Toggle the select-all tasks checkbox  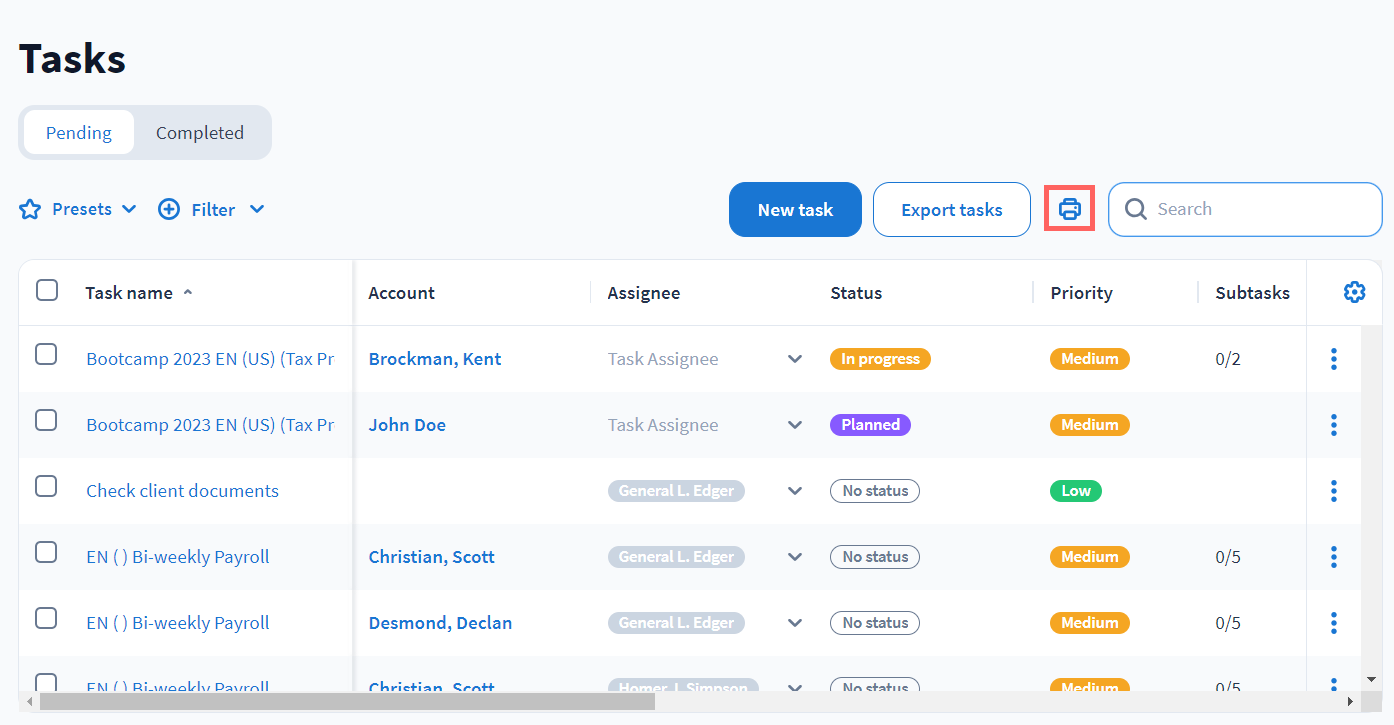tap(47, 291)
